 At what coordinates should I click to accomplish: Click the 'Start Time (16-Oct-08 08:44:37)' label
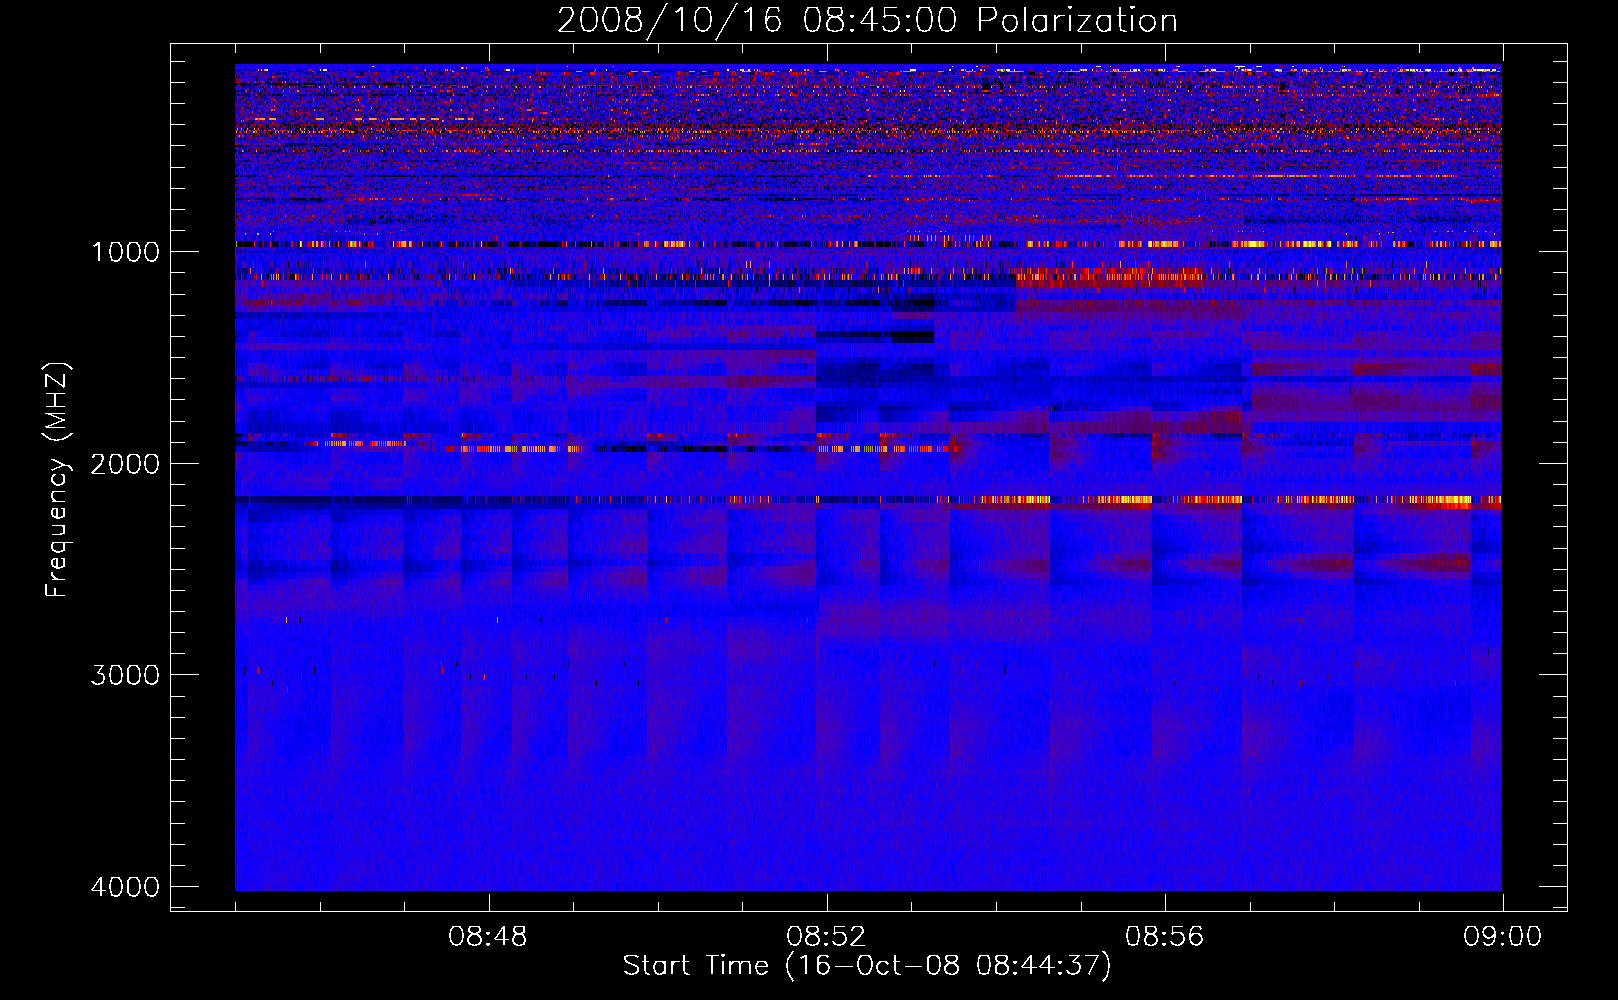point(867,966)
